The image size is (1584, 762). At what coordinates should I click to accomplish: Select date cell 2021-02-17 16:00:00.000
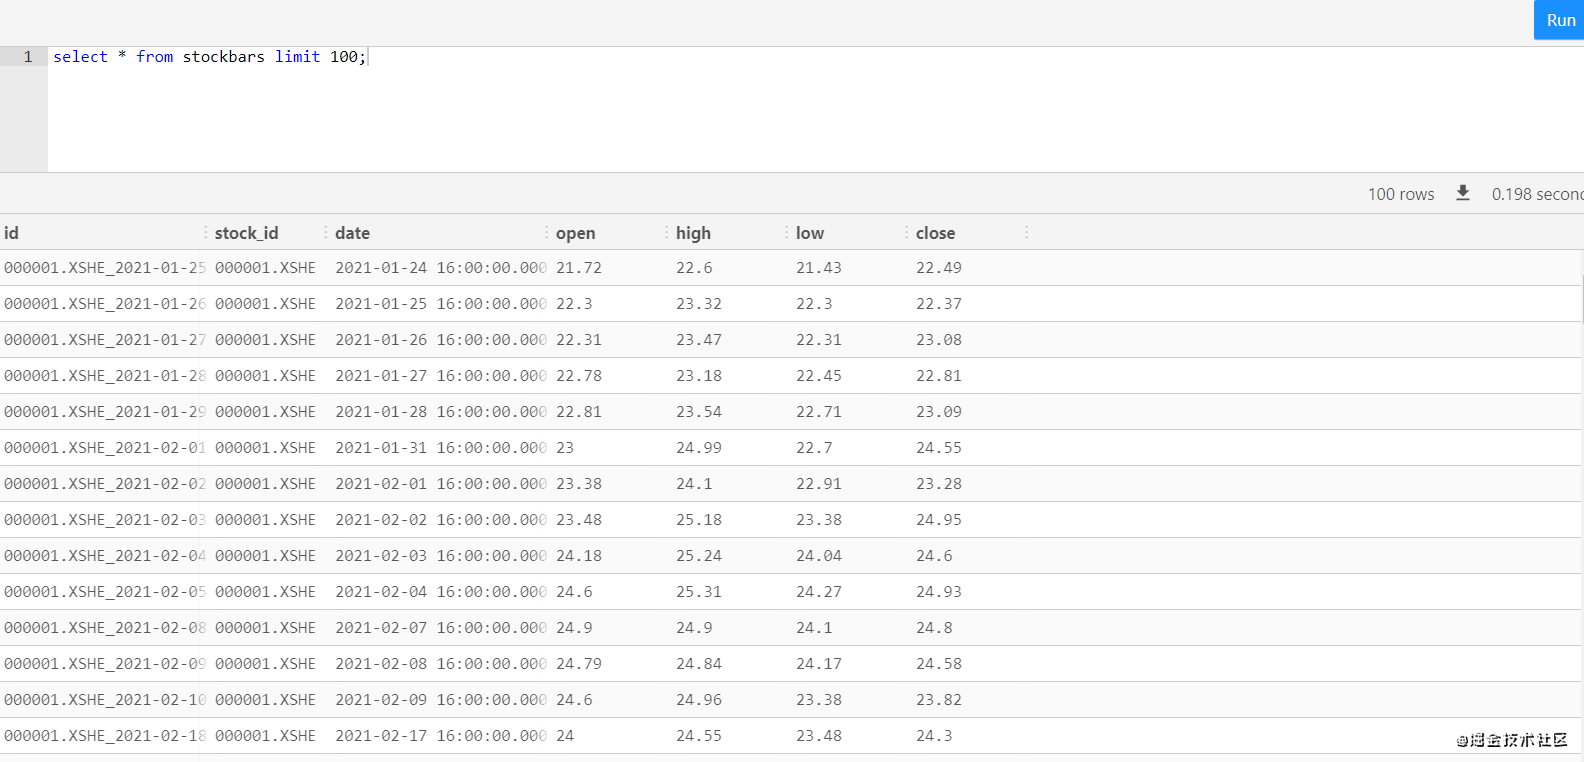coord(441,736)
